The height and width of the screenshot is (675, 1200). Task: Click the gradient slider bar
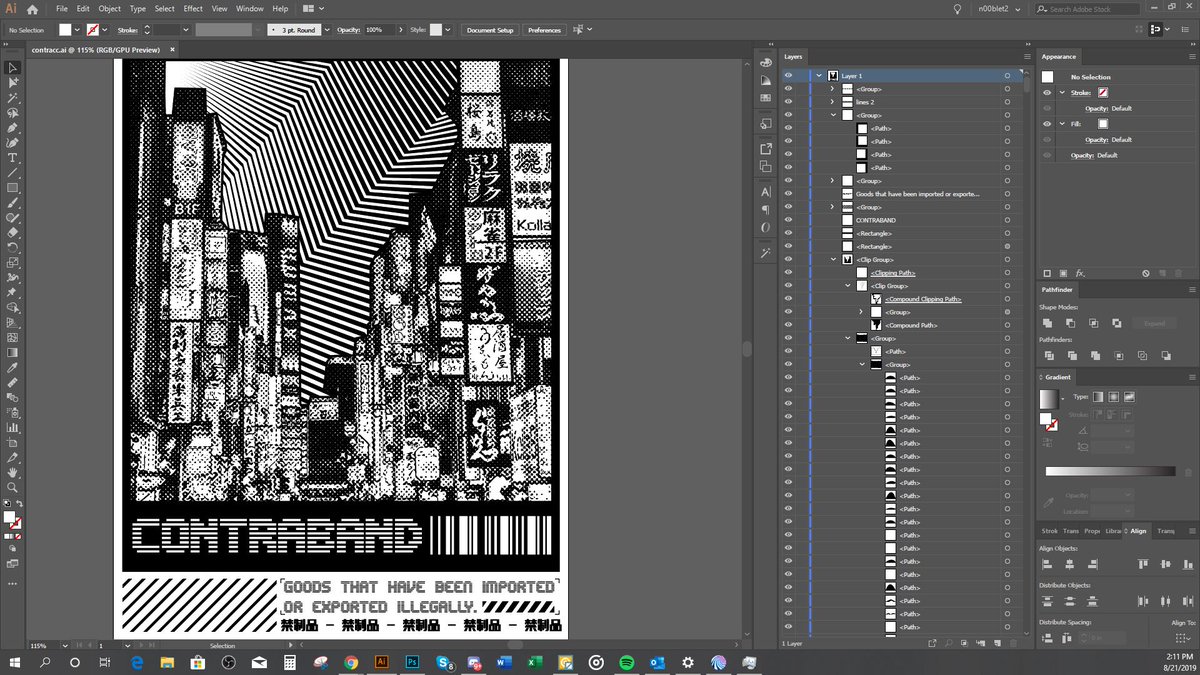click(1110, 471)
